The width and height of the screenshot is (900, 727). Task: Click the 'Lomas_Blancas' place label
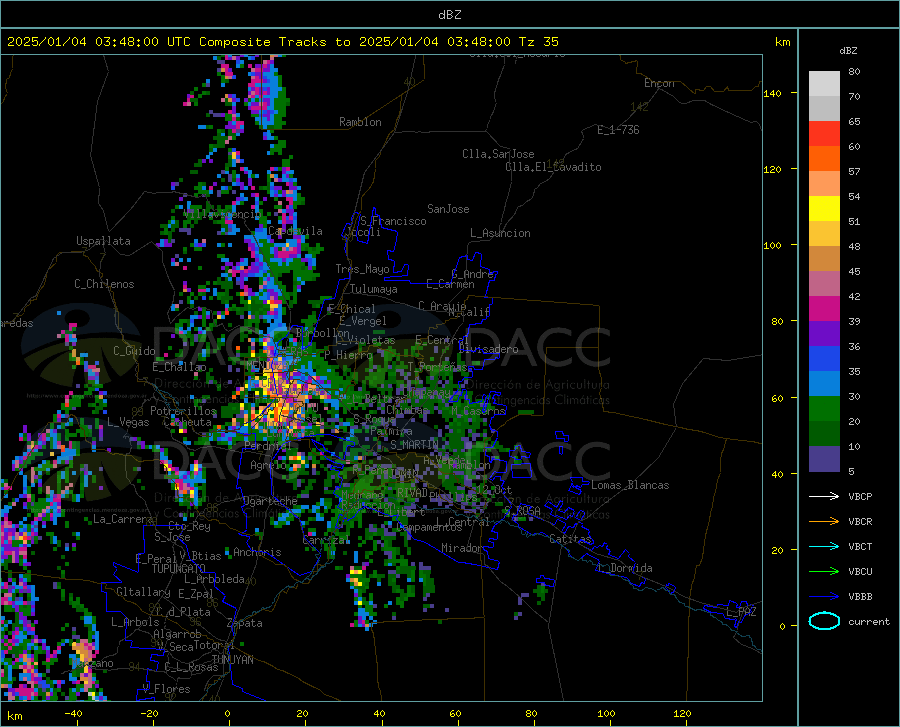click(x=630, y=485)
